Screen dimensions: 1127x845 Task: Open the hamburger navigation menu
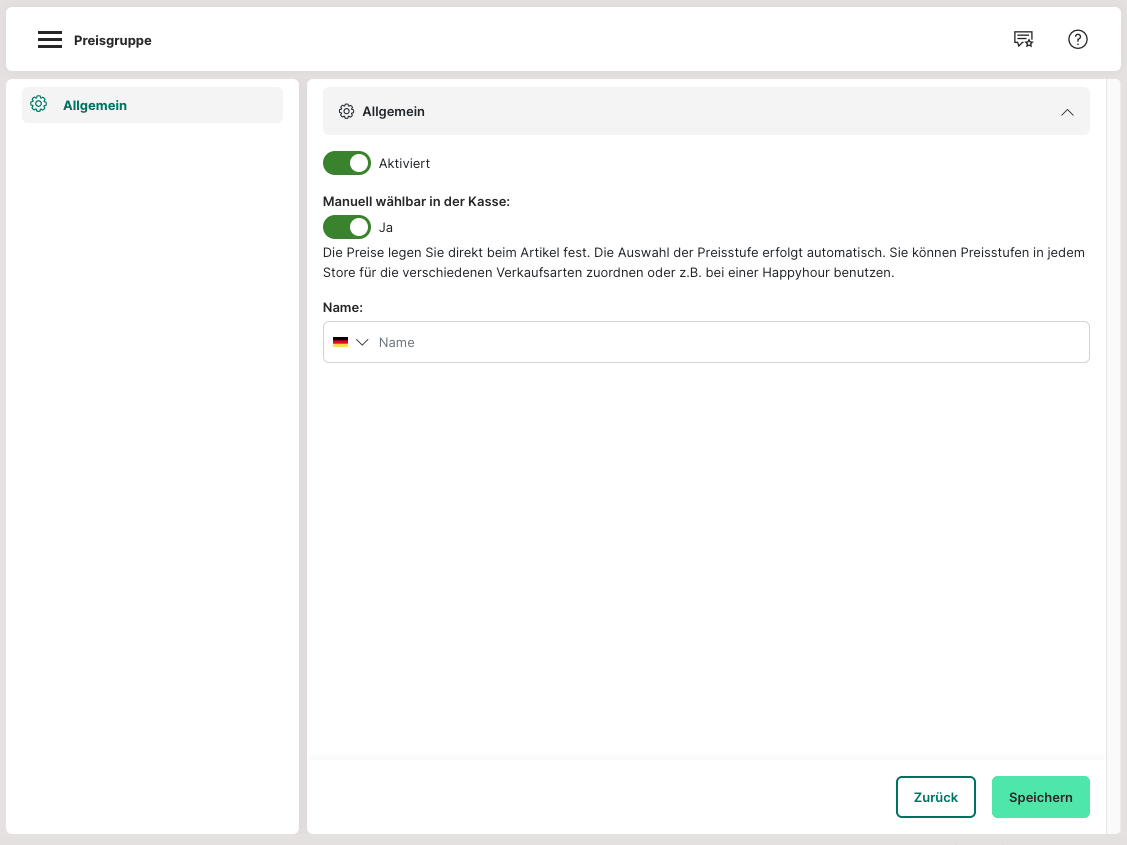tap(50, 40)
